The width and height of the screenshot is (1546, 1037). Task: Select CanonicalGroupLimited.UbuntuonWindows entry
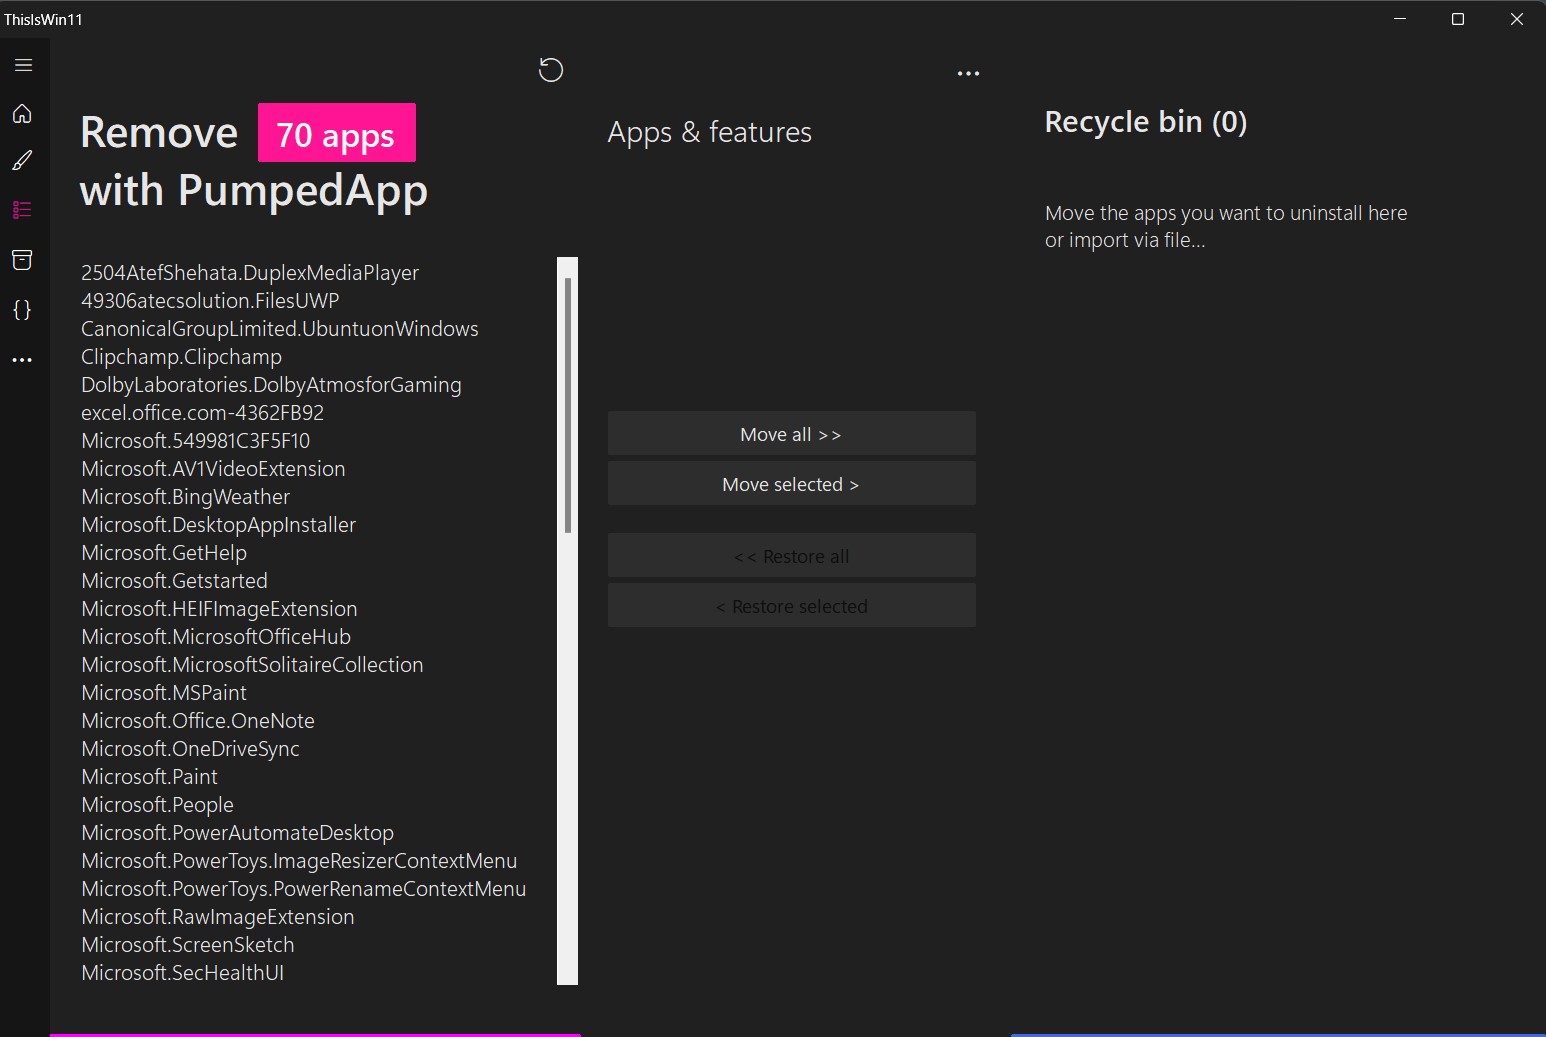click(x=280, y=329)
